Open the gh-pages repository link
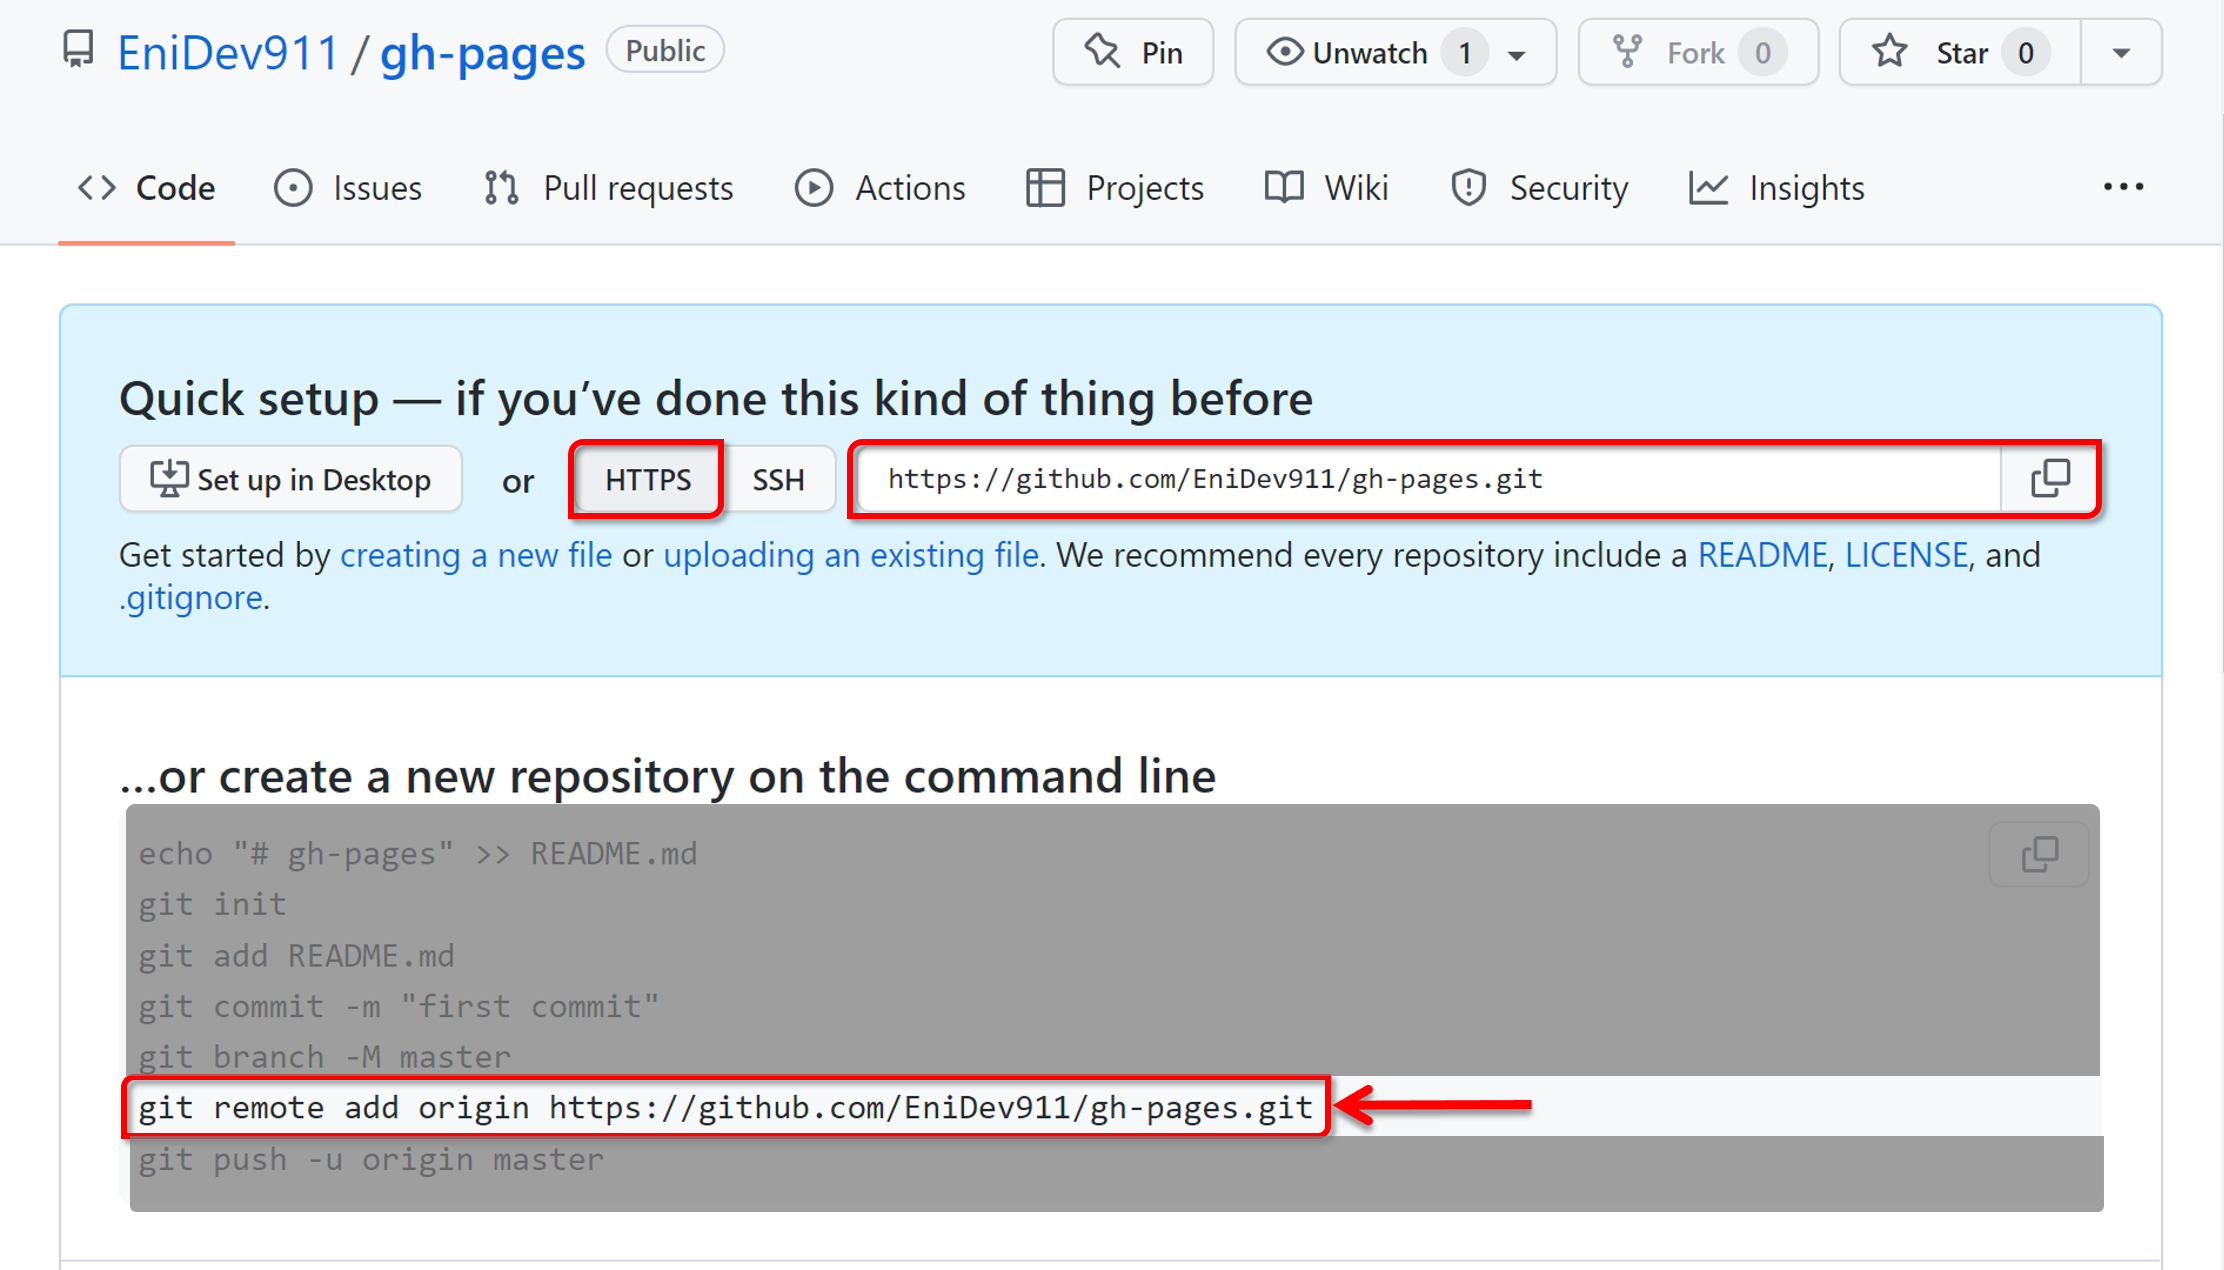This screenshot has height=1270, width=2224. [x=483, y=52]
